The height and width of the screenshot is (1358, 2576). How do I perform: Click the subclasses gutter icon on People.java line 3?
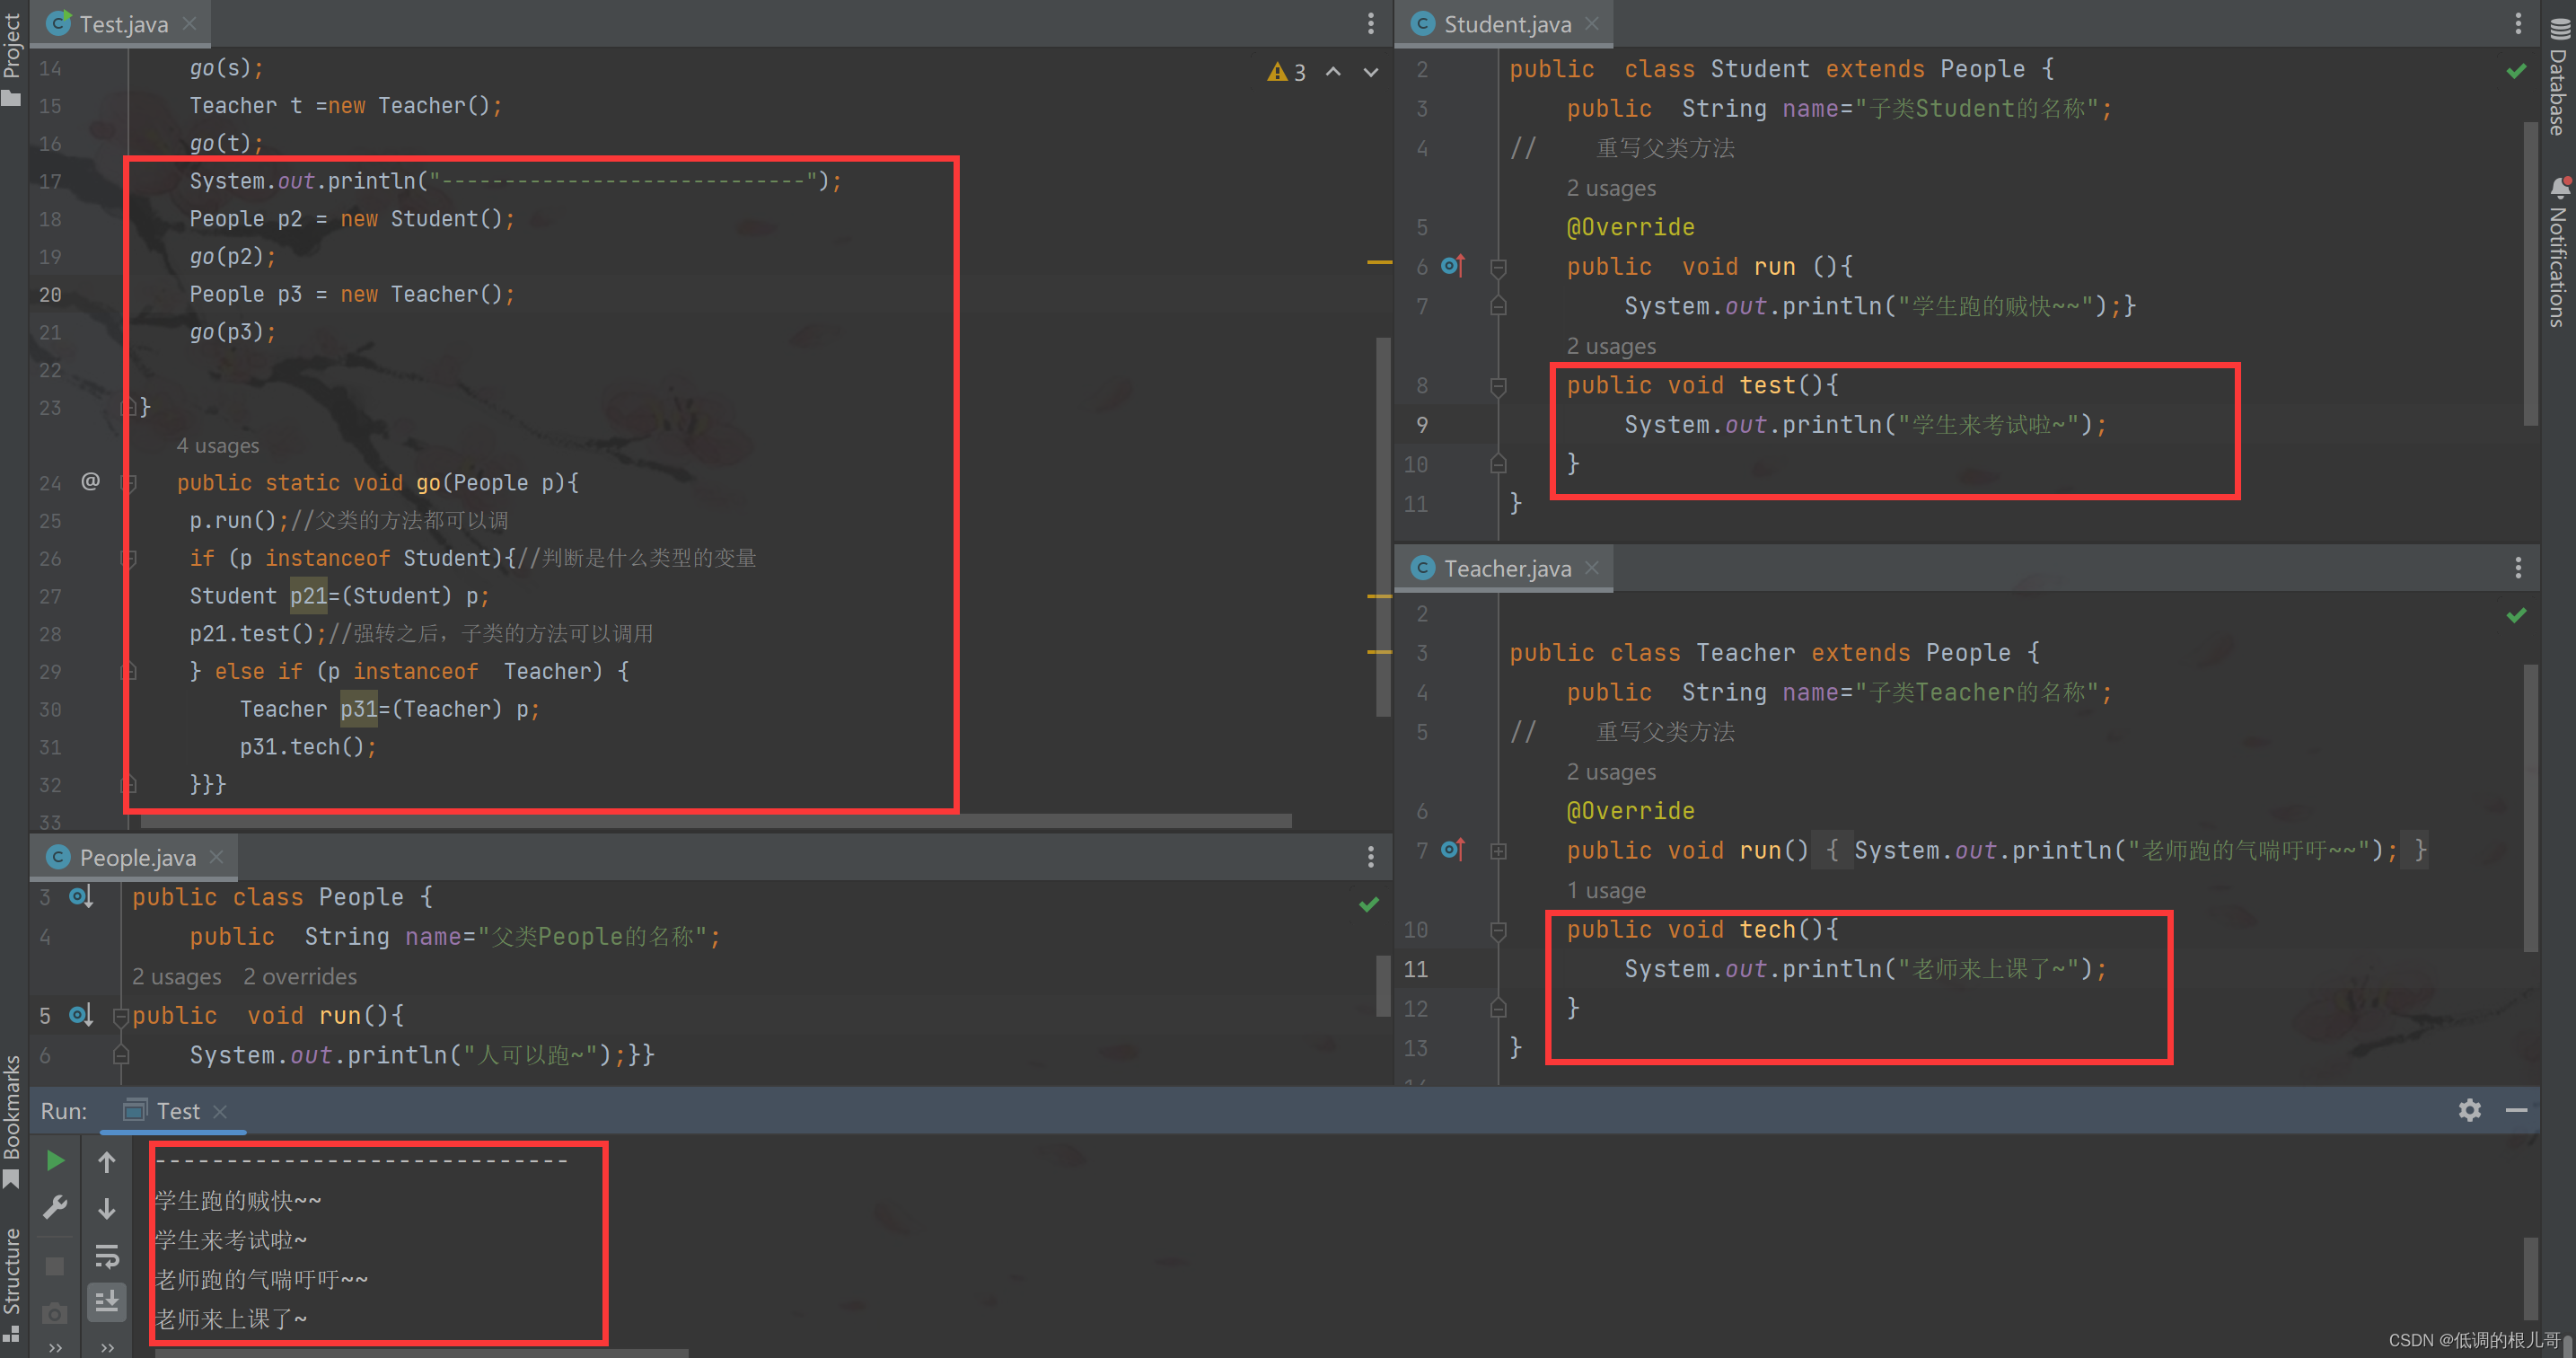point(81,897)
